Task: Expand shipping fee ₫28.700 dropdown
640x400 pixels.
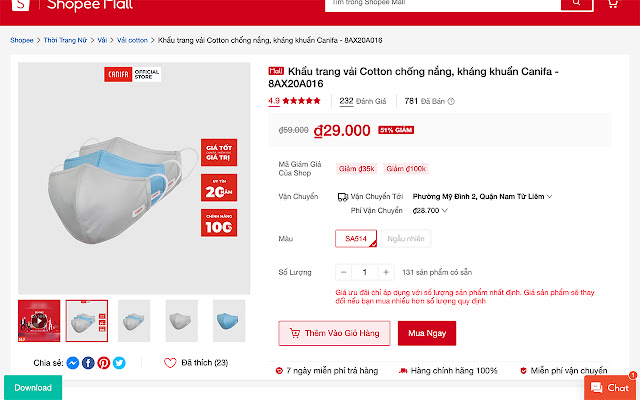Action: [x=430, y=211]
